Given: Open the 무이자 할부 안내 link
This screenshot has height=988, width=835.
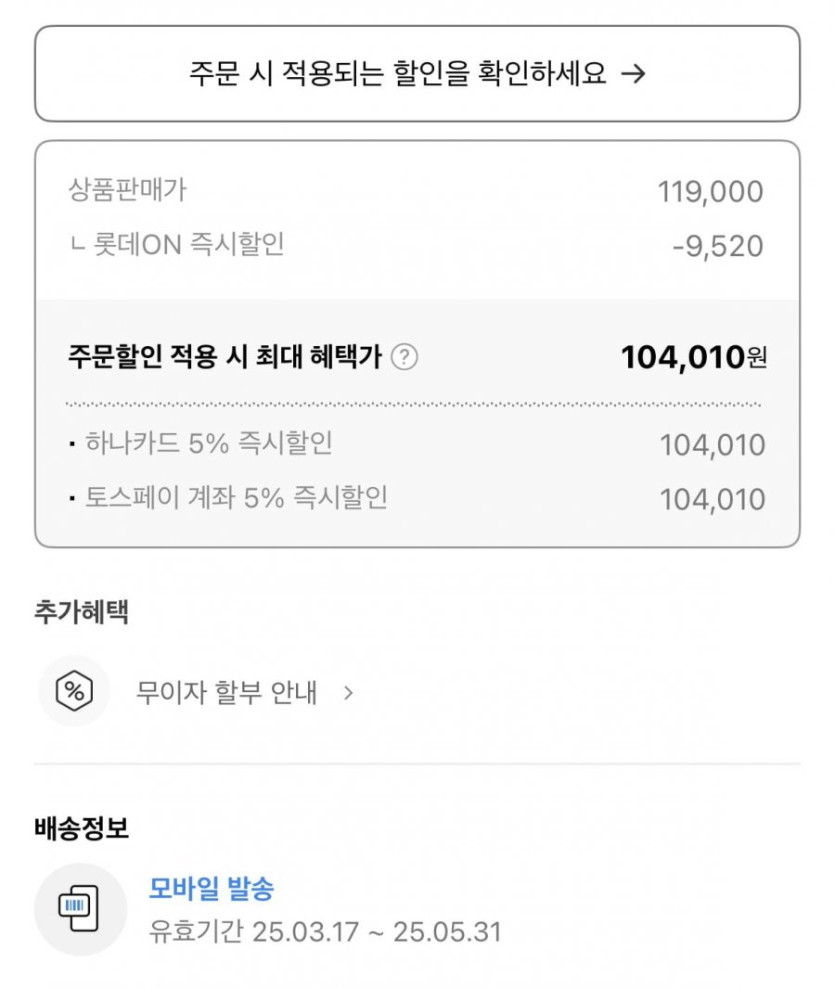Looking at the screenshot, I should pos(227,692).
